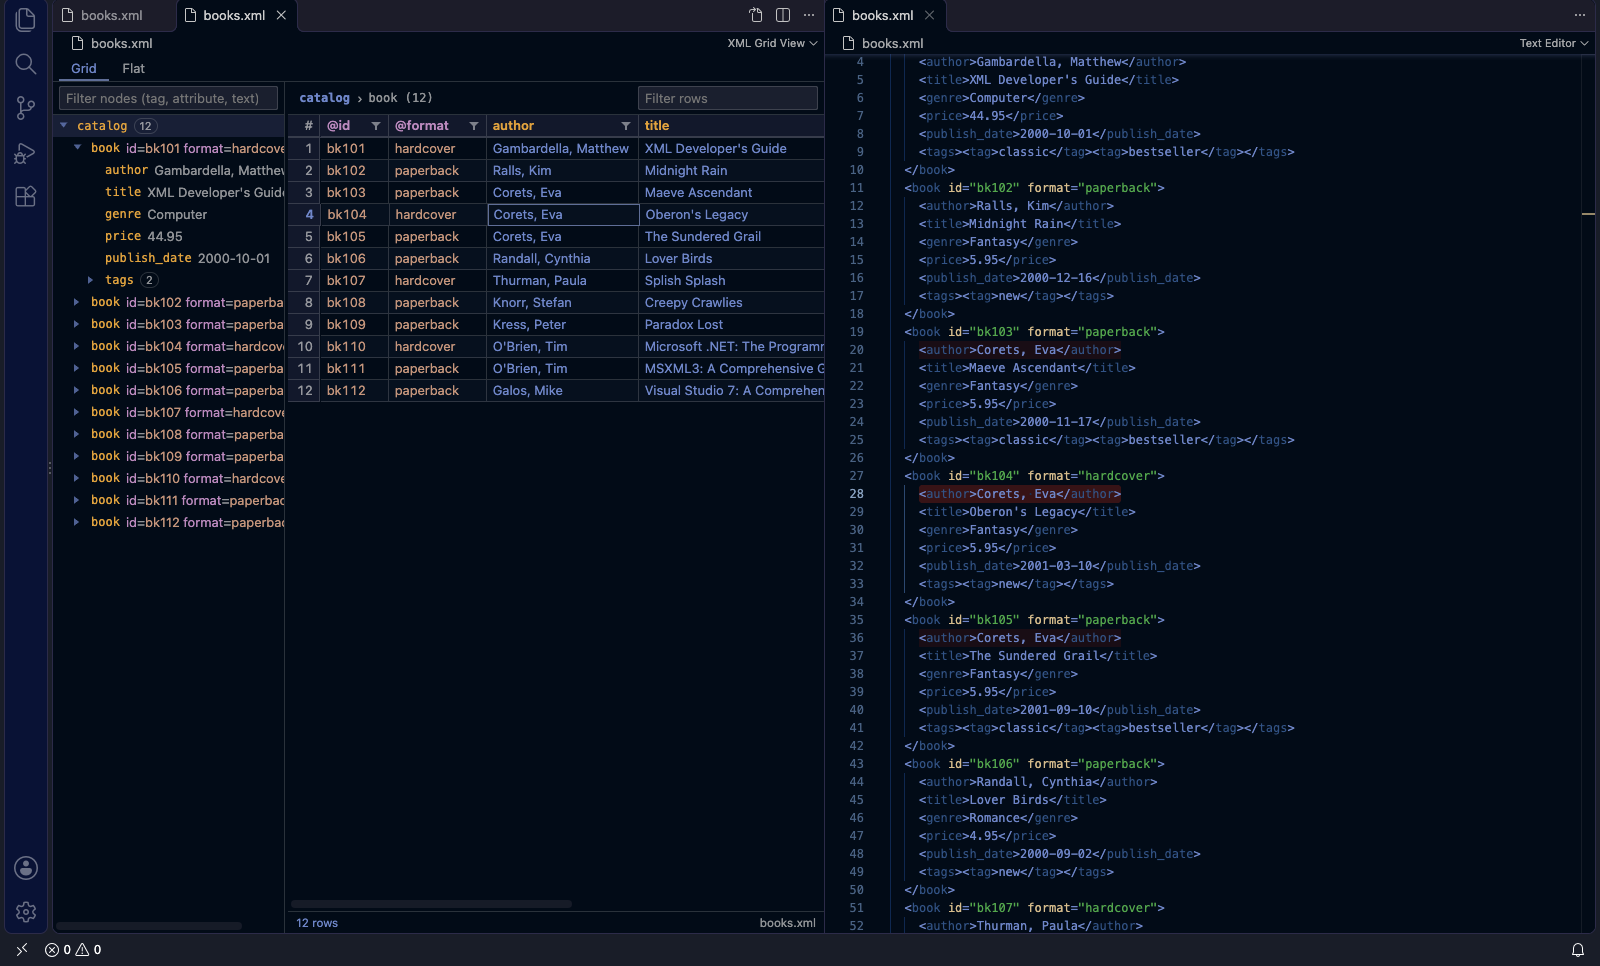Click the catalog breadcrumb link
The height and width of the screenshot is (966, 1600).
click(x=324, y=98)
